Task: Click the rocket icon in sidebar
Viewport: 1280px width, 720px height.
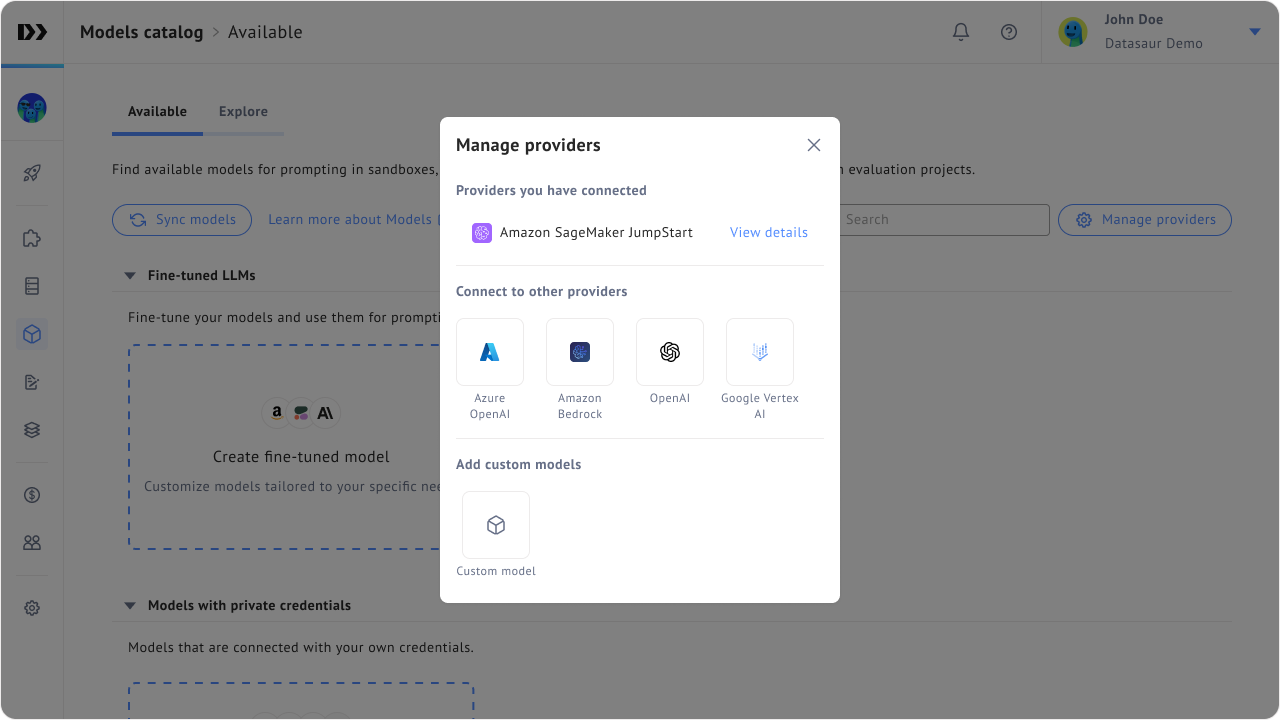Action: click(32, 173)
